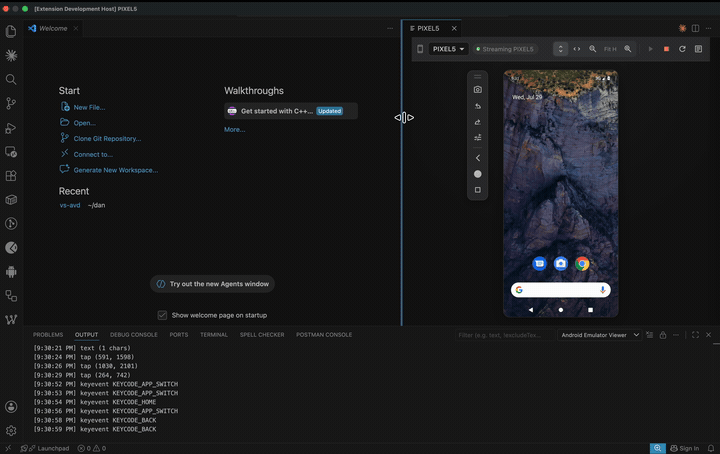The width and height of the screenshot is (720, 454).
Task: Expand More walkthroughs
Action: pos(234,129)
